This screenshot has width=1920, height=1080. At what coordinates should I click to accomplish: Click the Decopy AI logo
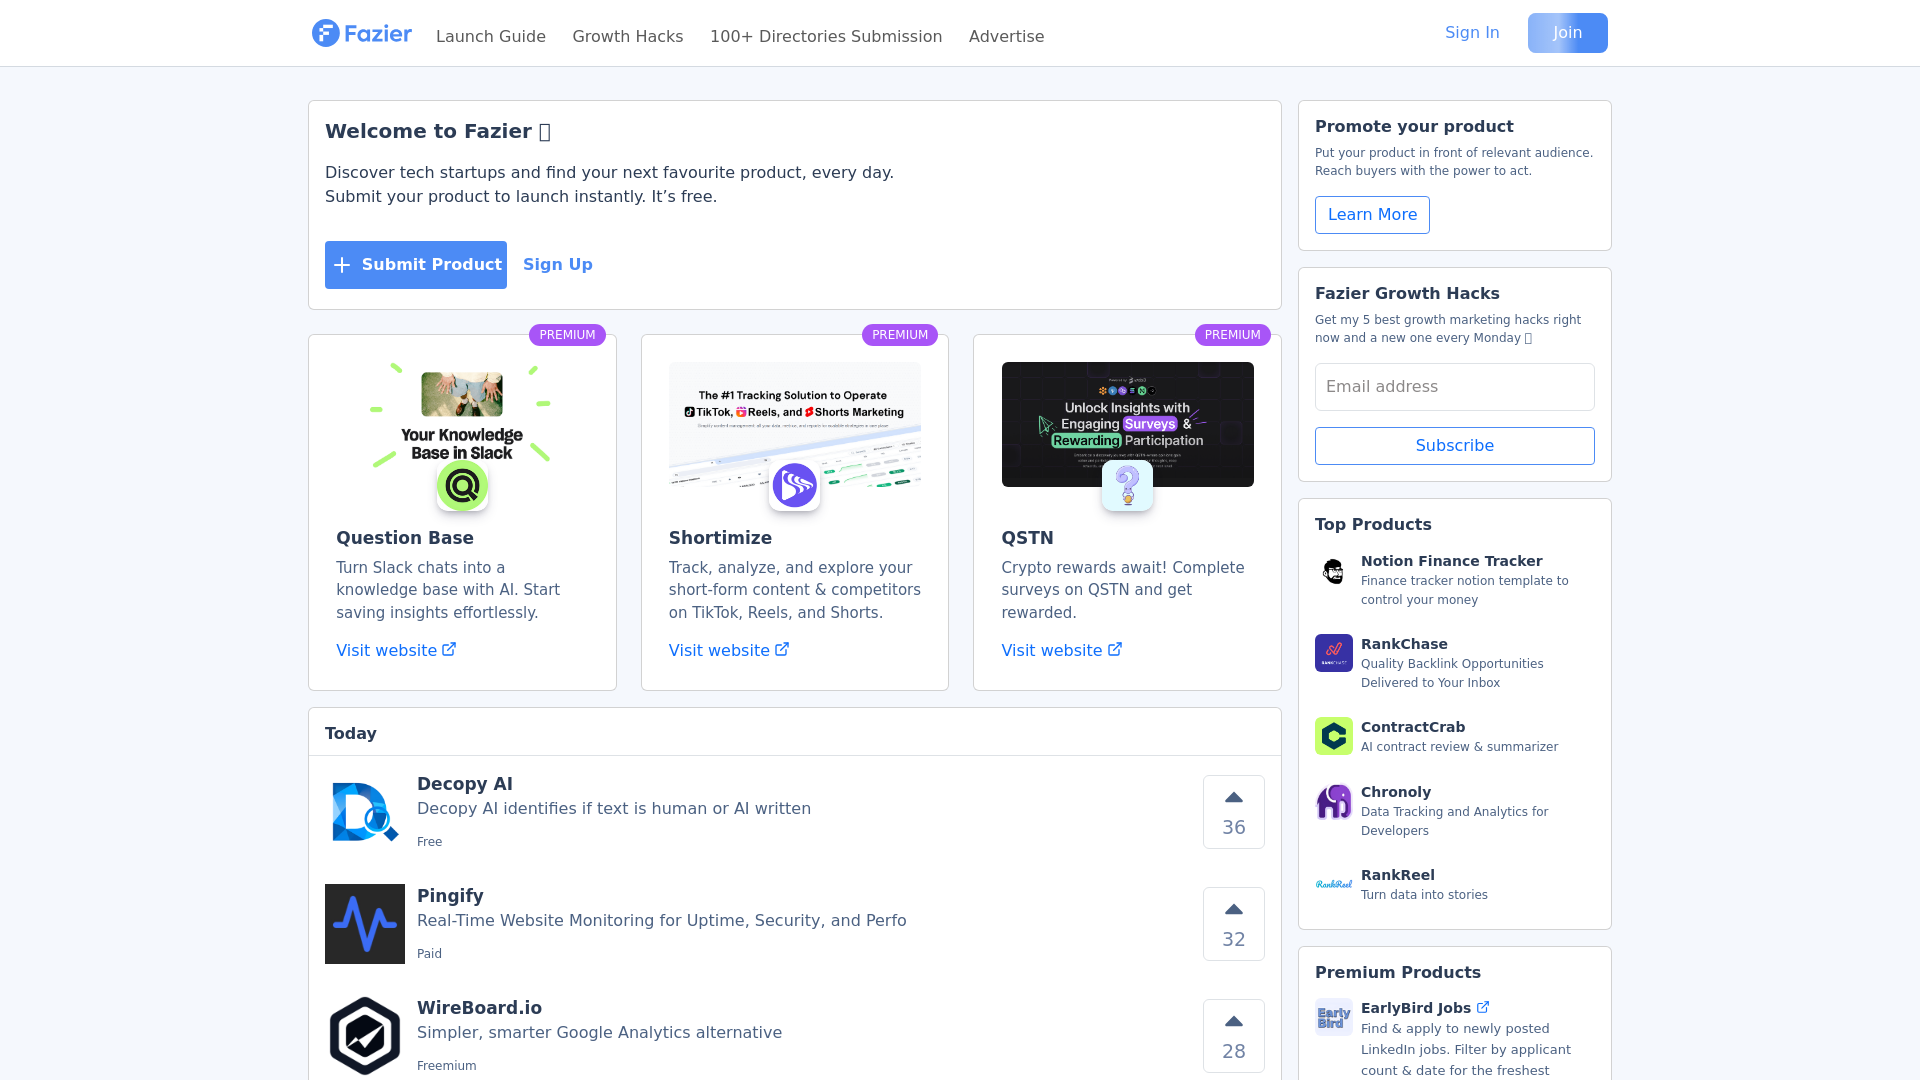365,812
